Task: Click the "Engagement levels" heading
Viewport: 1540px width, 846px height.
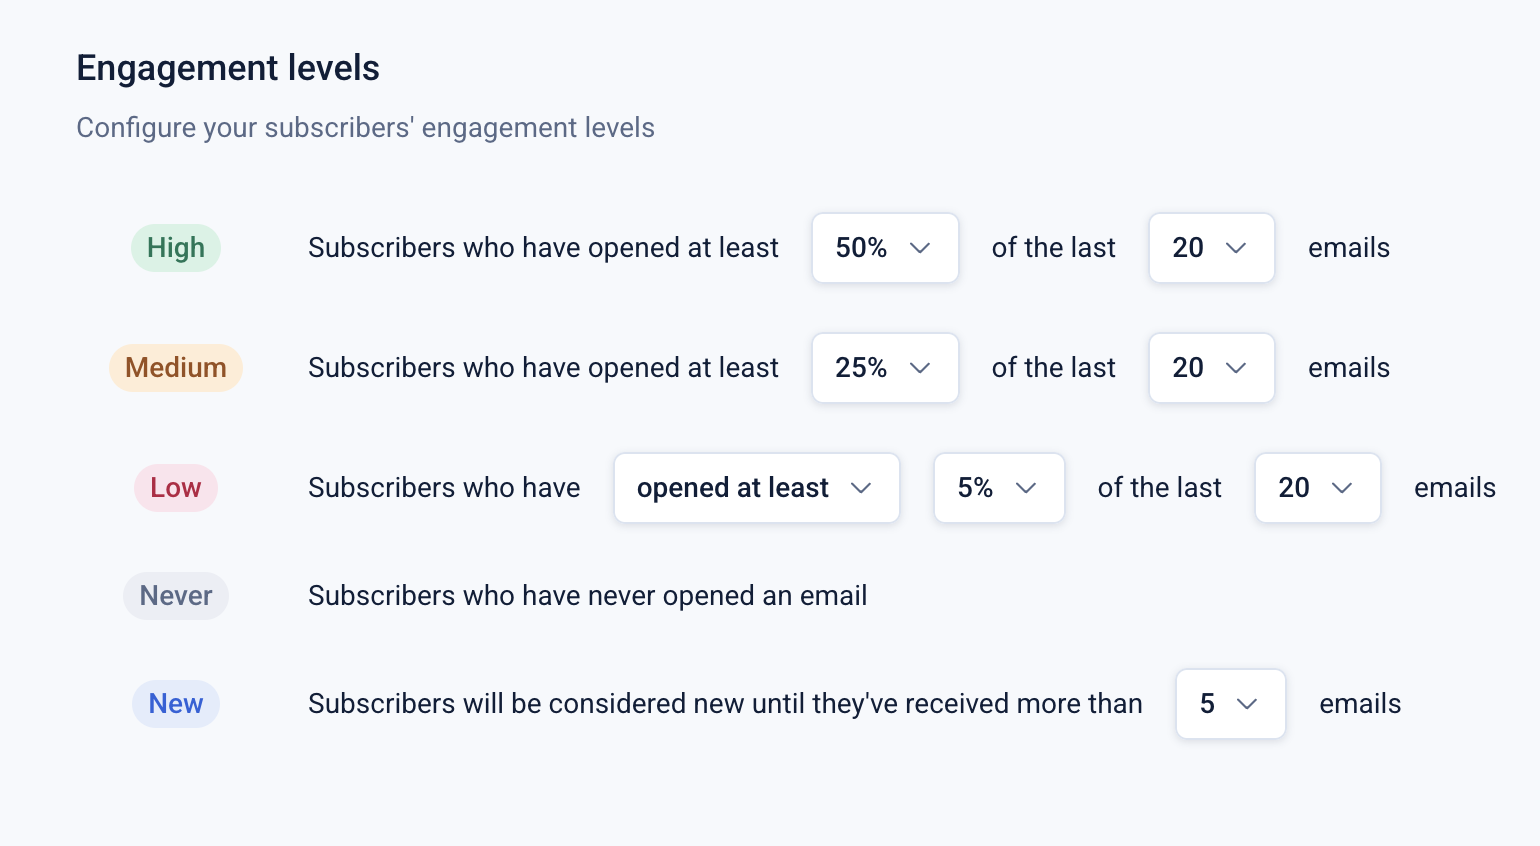Action: (x=228, y=68)
